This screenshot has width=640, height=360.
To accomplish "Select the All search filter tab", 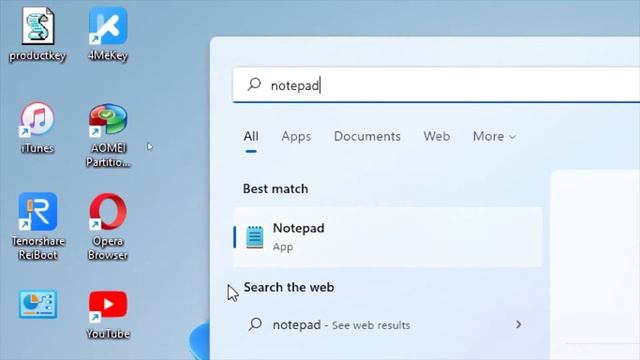I will coord(251,136).
